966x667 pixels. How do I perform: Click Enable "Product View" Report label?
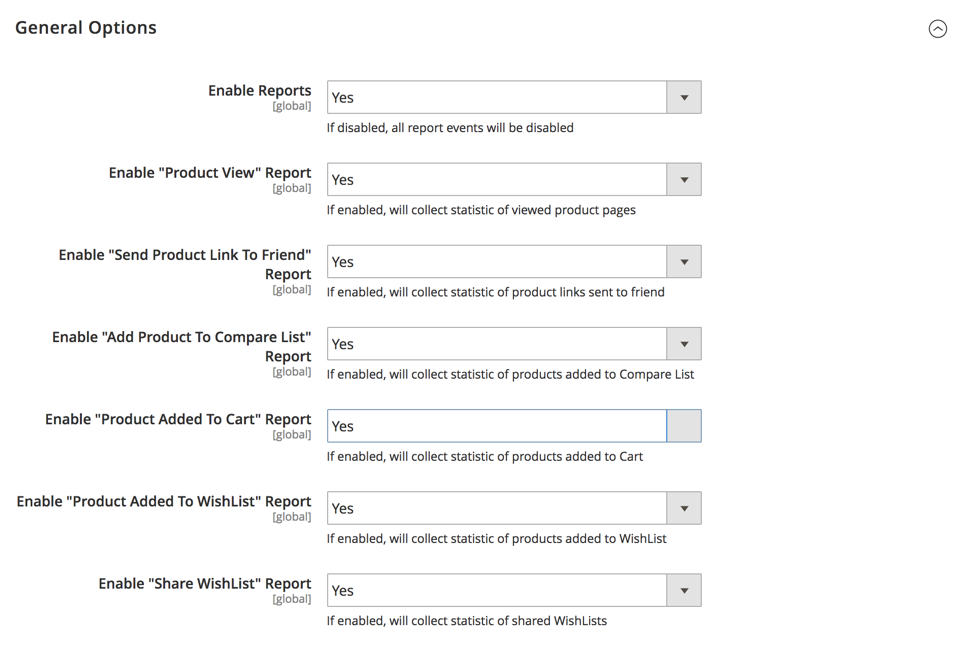pos(209,172)
